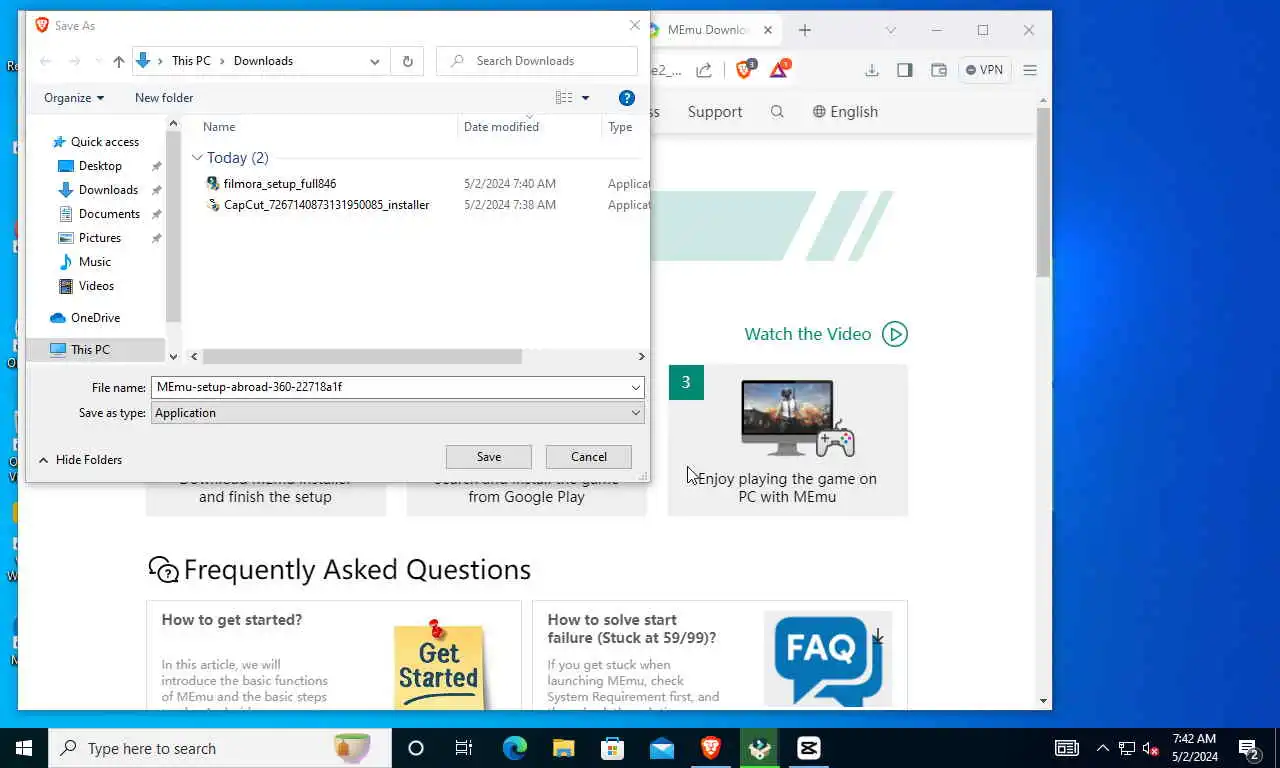Open Support link on MEmu page
The image size is (1280, 768).
point(715,112)
